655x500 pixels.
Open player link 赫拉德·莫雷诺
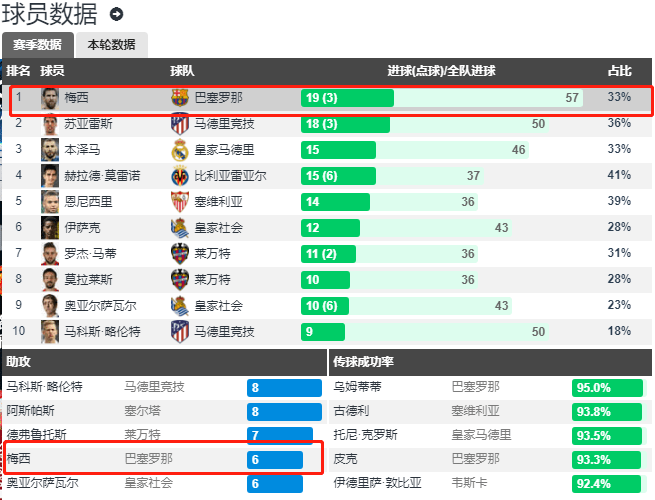point(102,176)
